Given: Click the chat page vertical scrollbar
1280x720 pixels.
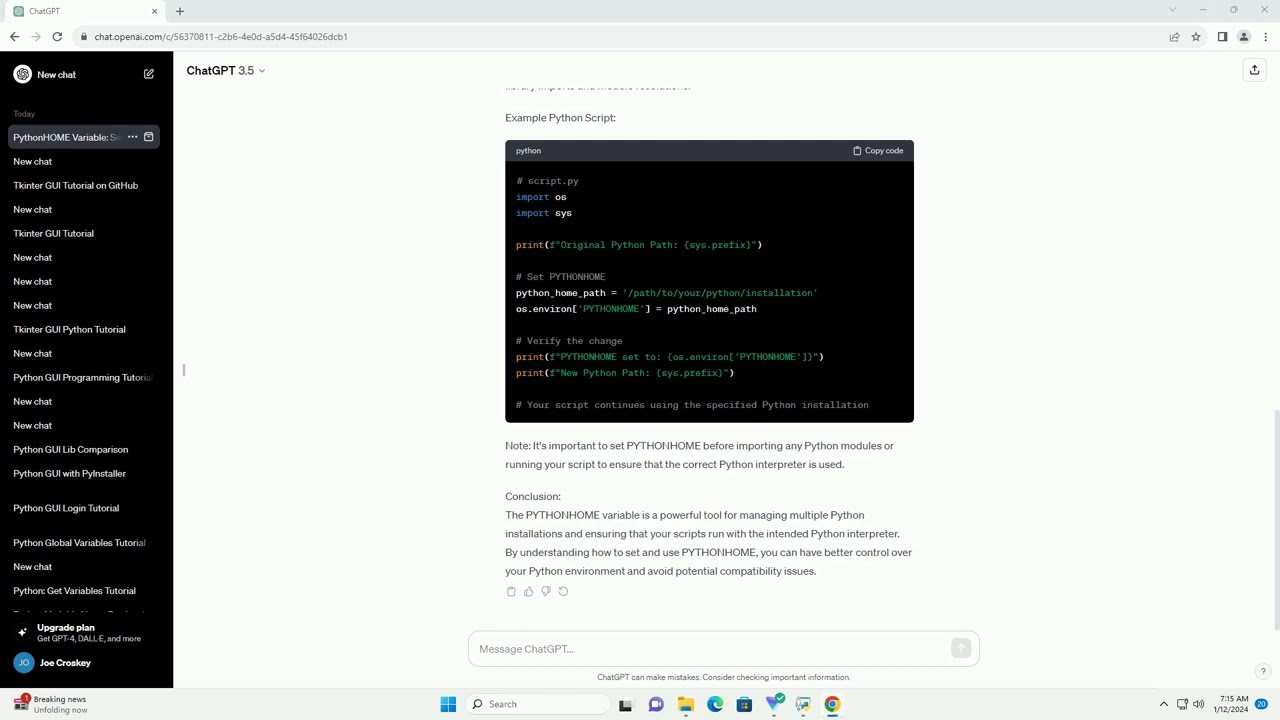Looking at the screenshot, I should coord(1276,520).
